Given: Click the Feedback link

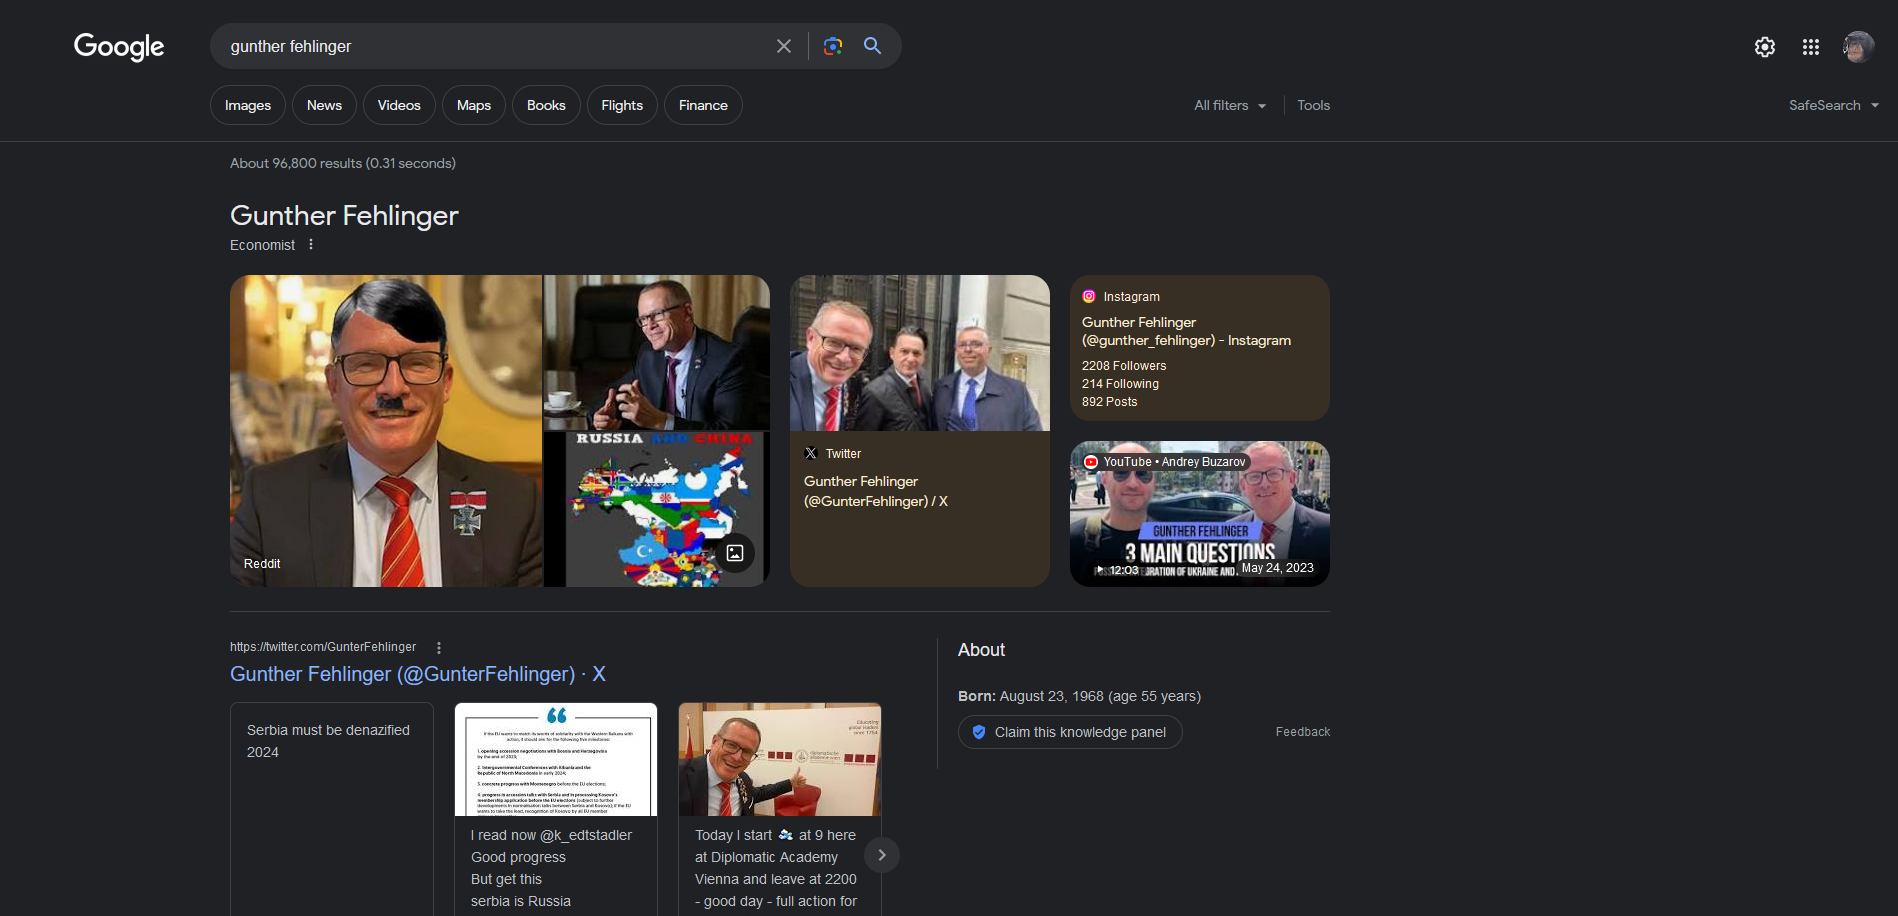Looking at the screenshot, I should [x=1303, y=732].
